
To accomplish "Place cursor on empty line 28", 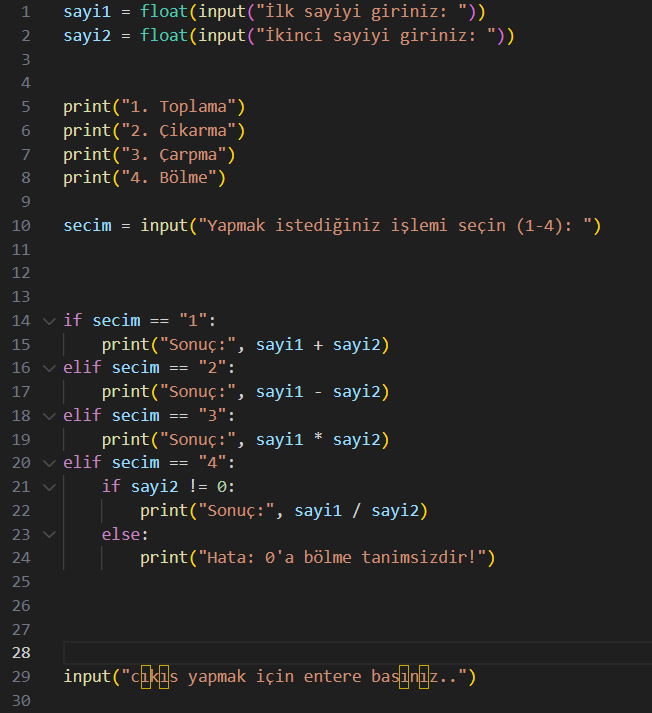I will tap(300, 653).
